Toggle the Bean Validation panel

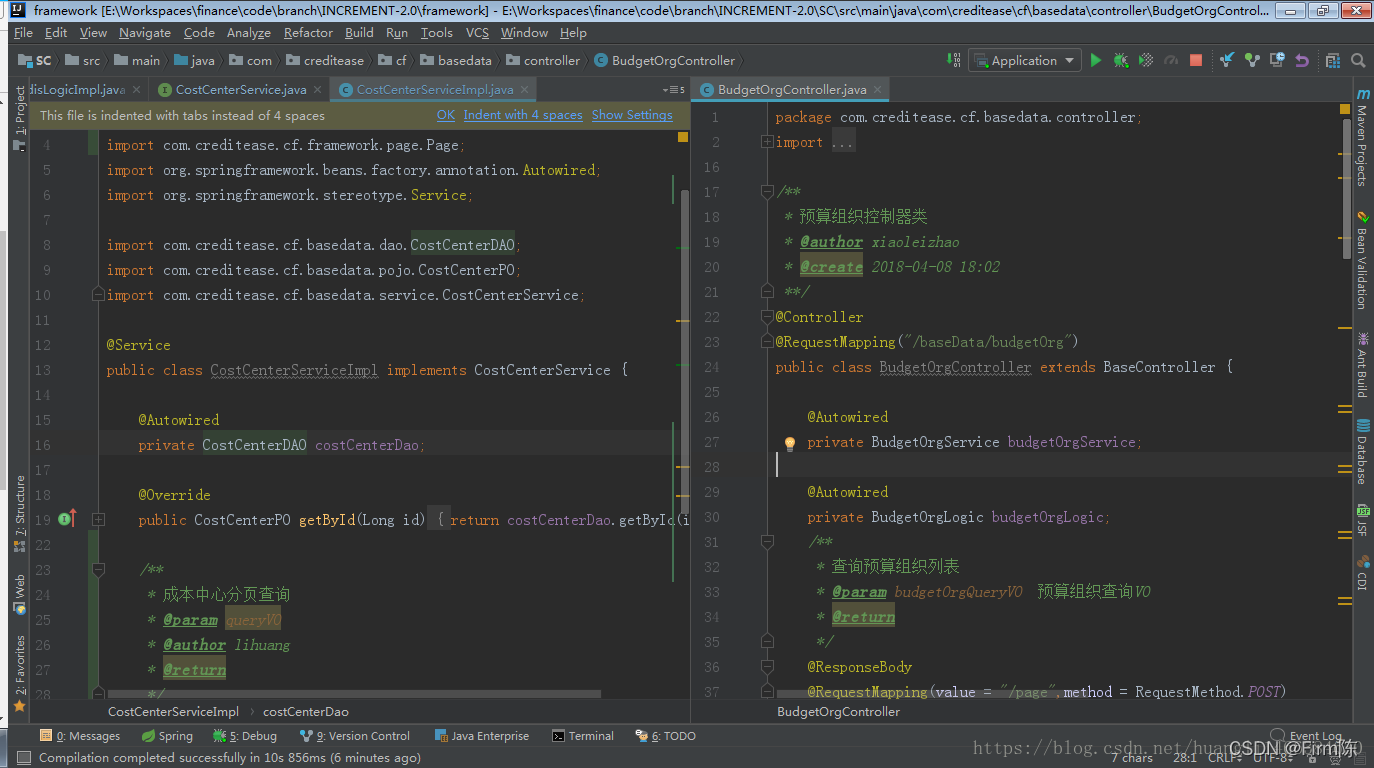(x=1362, y=259)
